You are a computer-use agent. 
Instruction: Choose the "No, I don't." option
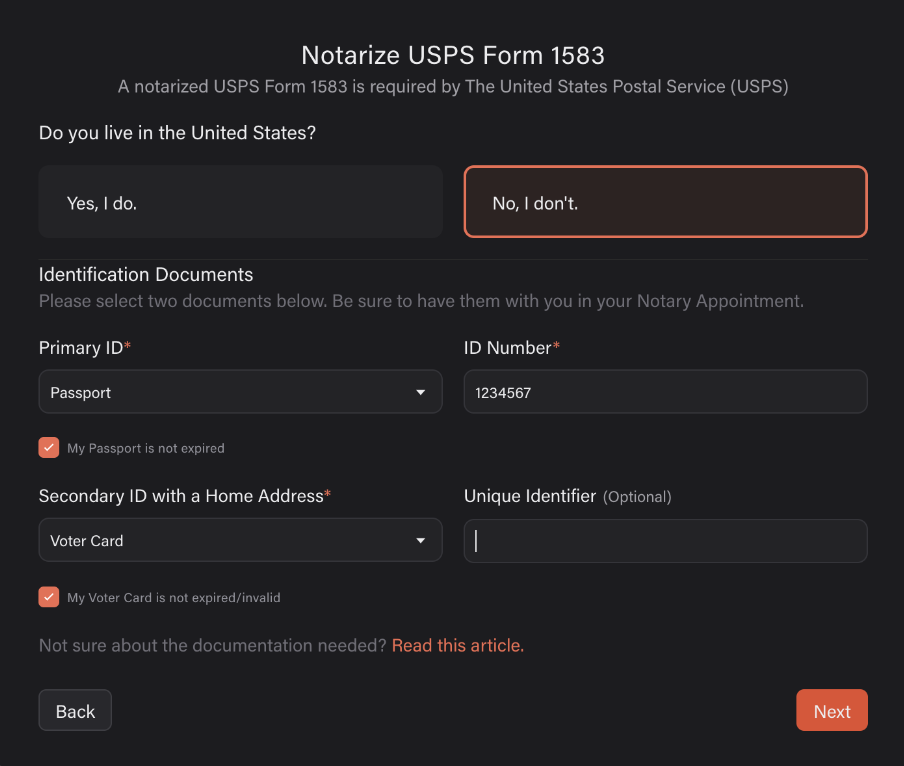tap(666, 202)
